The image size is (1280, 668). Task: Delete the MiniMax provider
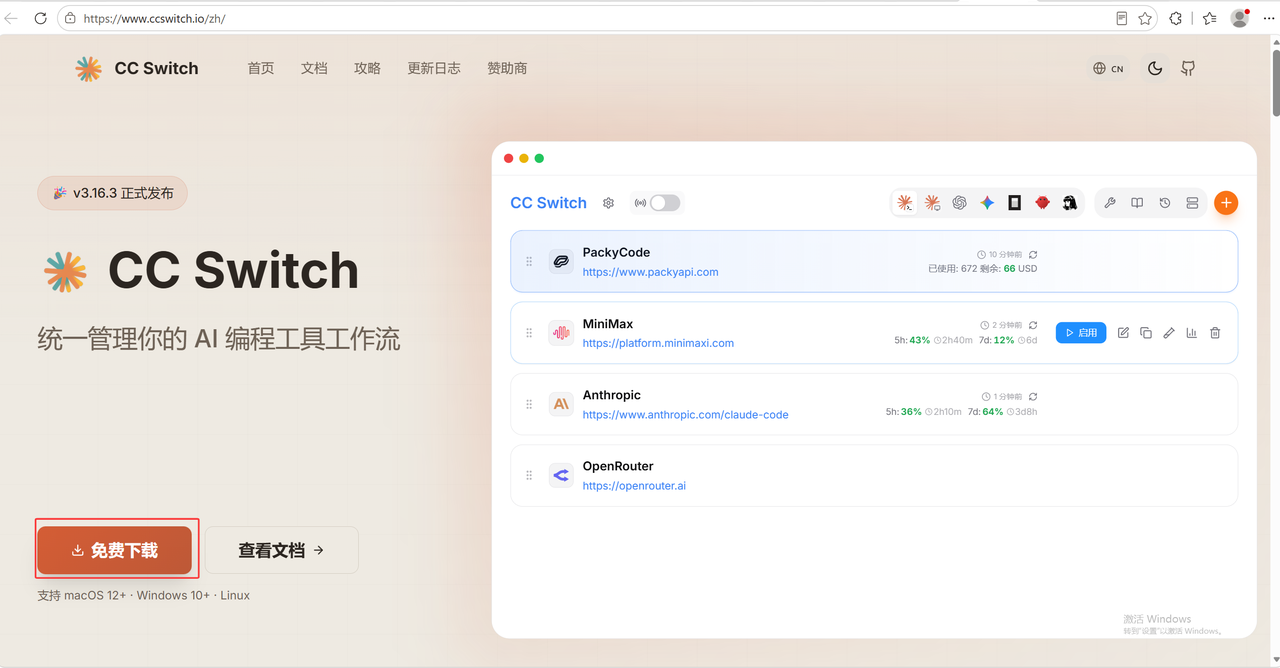(1215, 333)
